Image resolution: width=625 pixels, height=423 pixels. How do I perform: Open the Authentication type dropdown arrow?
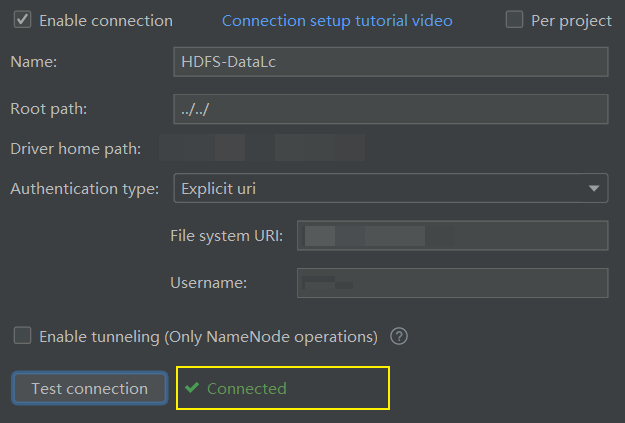click(x=595, y=187)
